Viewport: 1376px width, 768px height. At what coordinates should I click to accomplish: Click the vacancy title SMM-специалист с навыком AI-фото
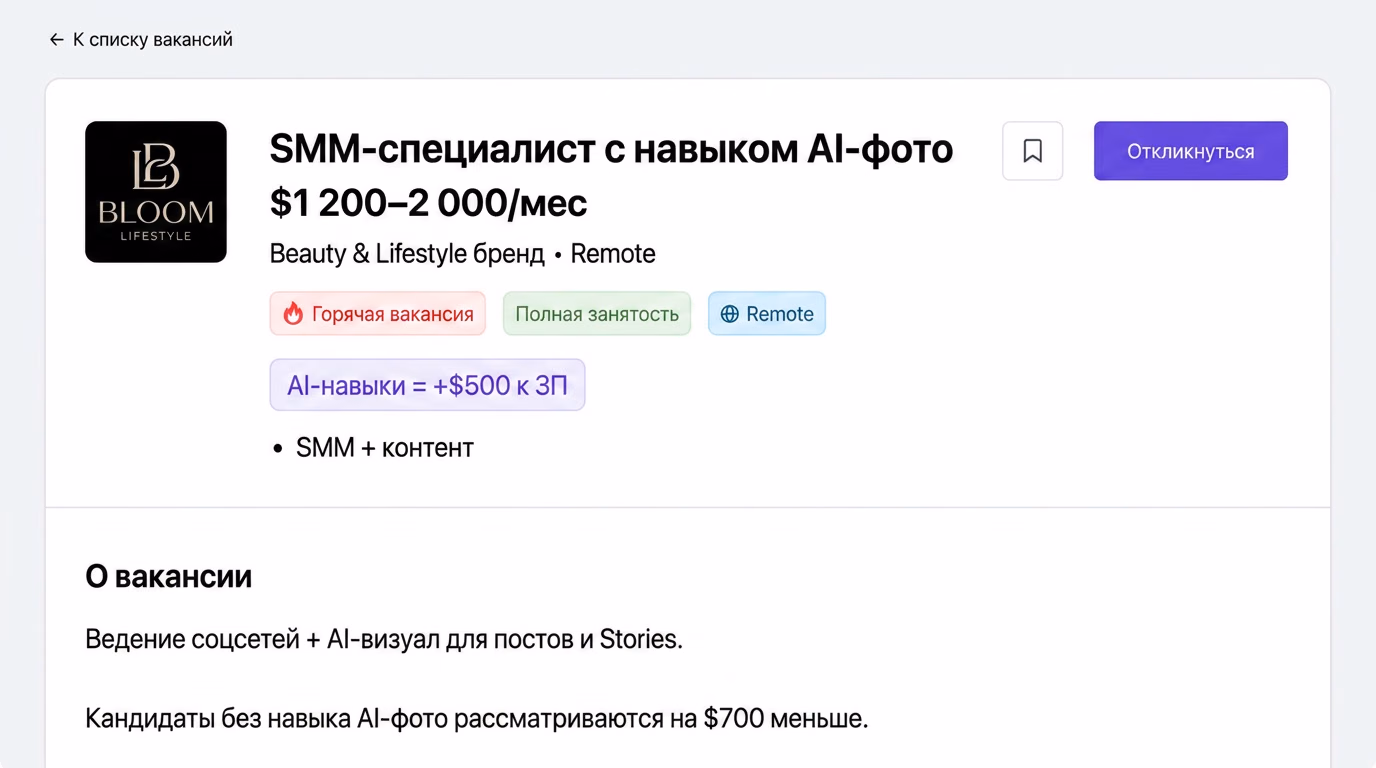[x=611, y=149]
